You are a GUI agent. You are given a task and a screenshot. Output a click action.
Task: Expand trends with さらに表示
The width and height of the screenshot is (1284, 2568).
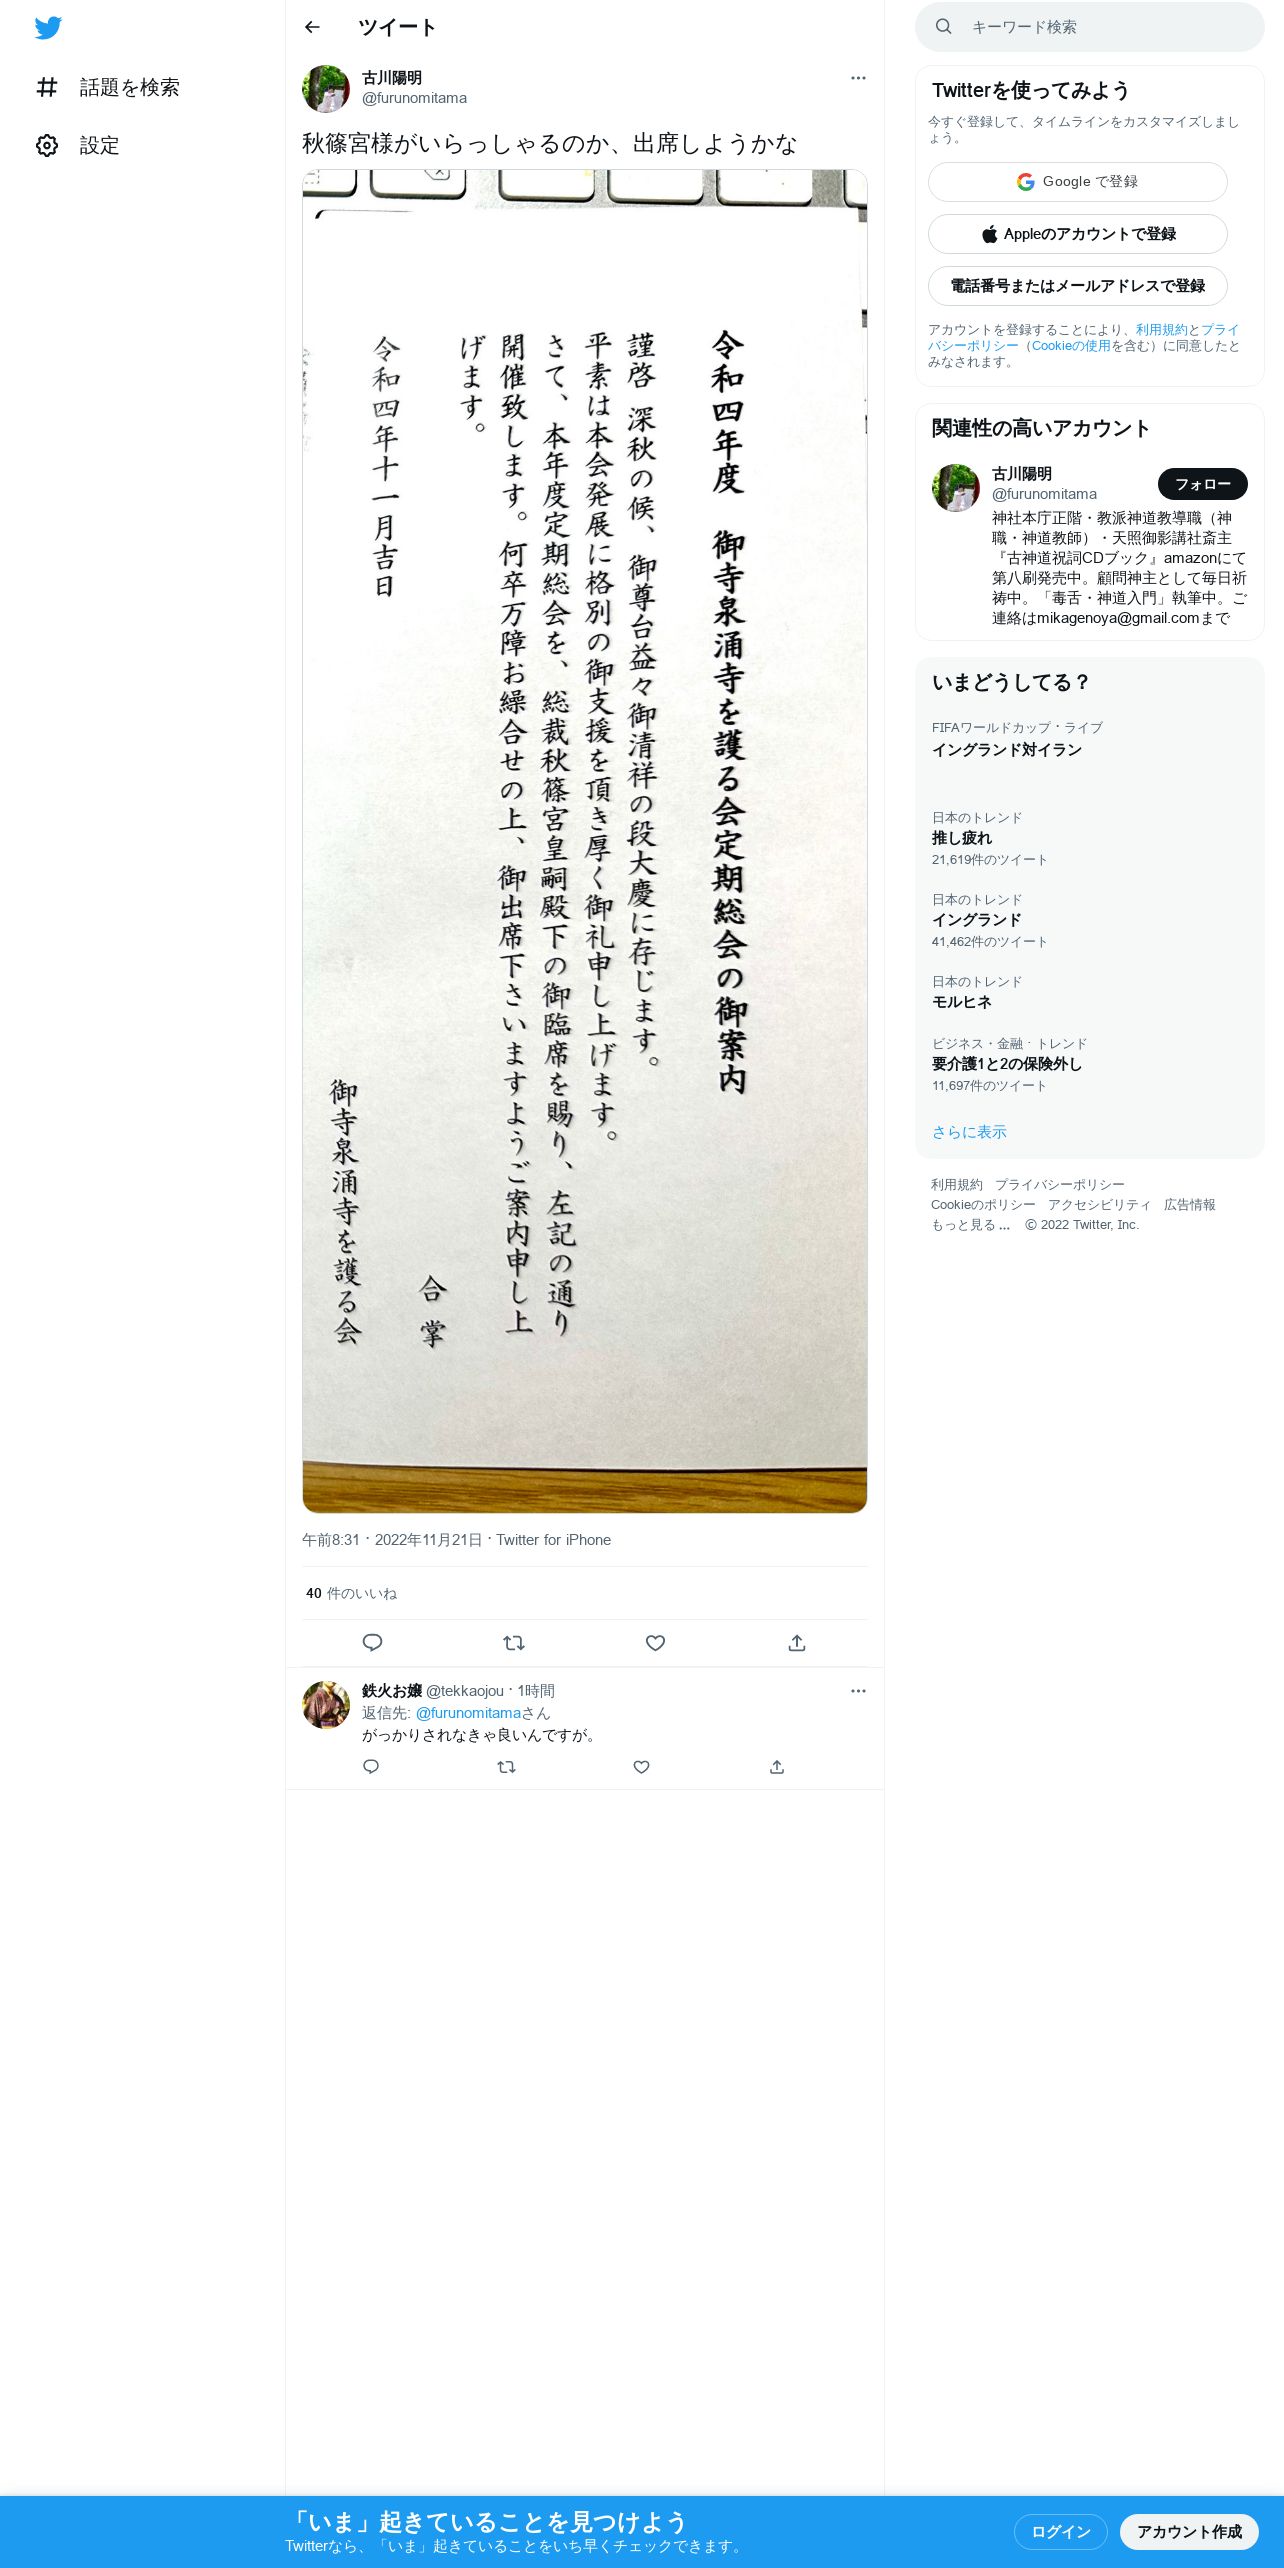(x=969, y=1132)
